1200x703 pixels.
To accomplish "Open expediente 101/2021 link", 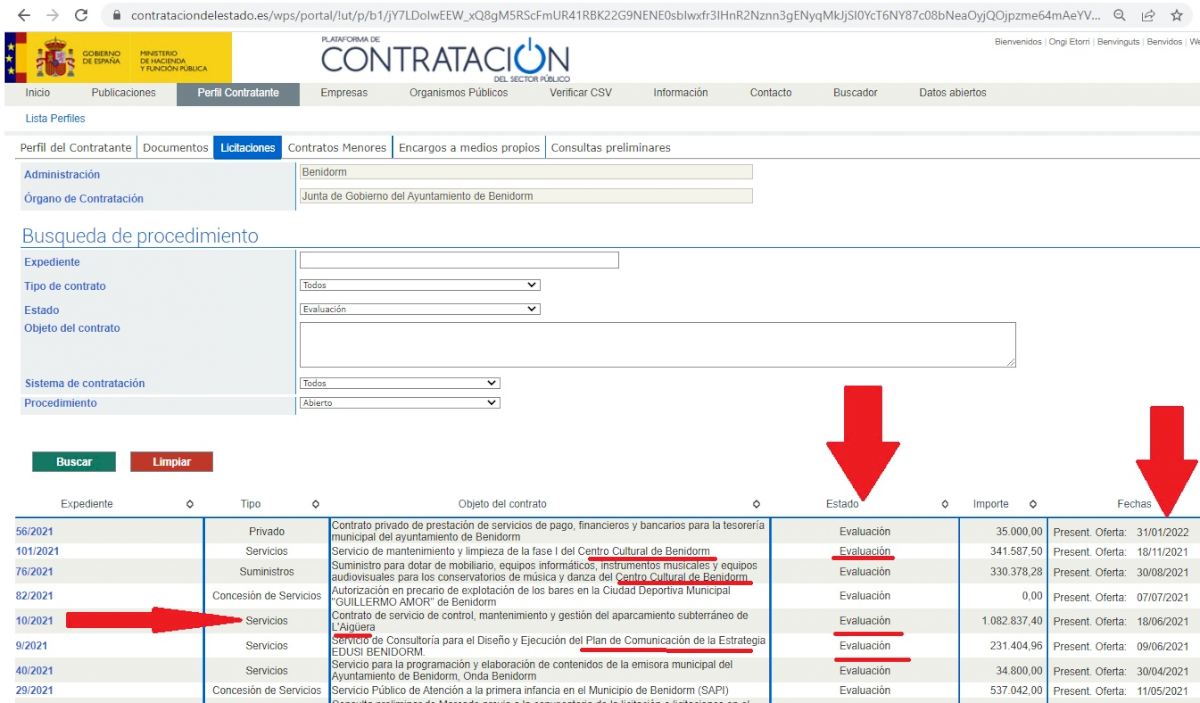I will [x=37, y=551].
